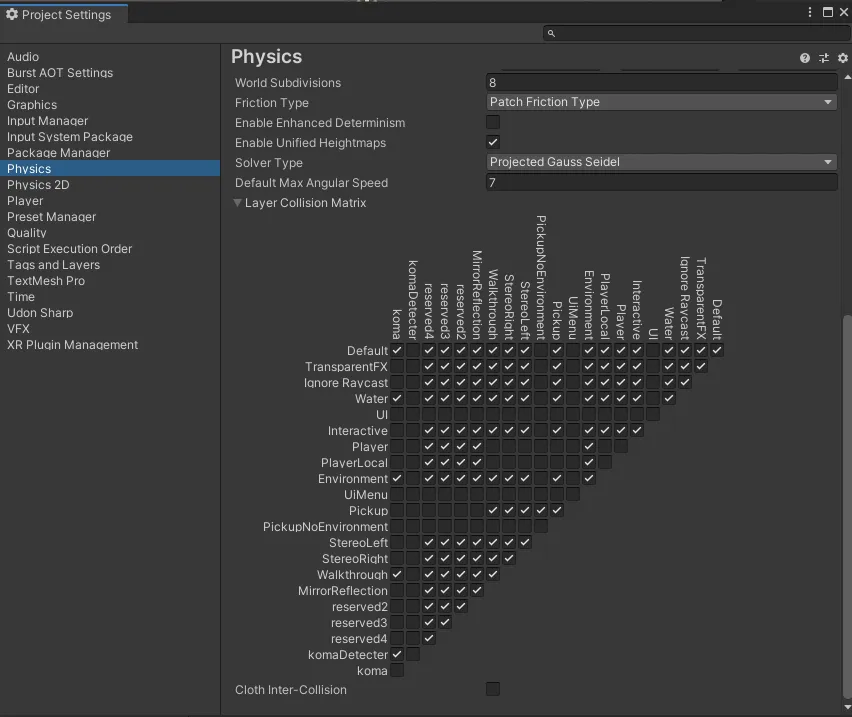Click the World Subdivisions value field
852x717 pixels.
coord(661,83)
